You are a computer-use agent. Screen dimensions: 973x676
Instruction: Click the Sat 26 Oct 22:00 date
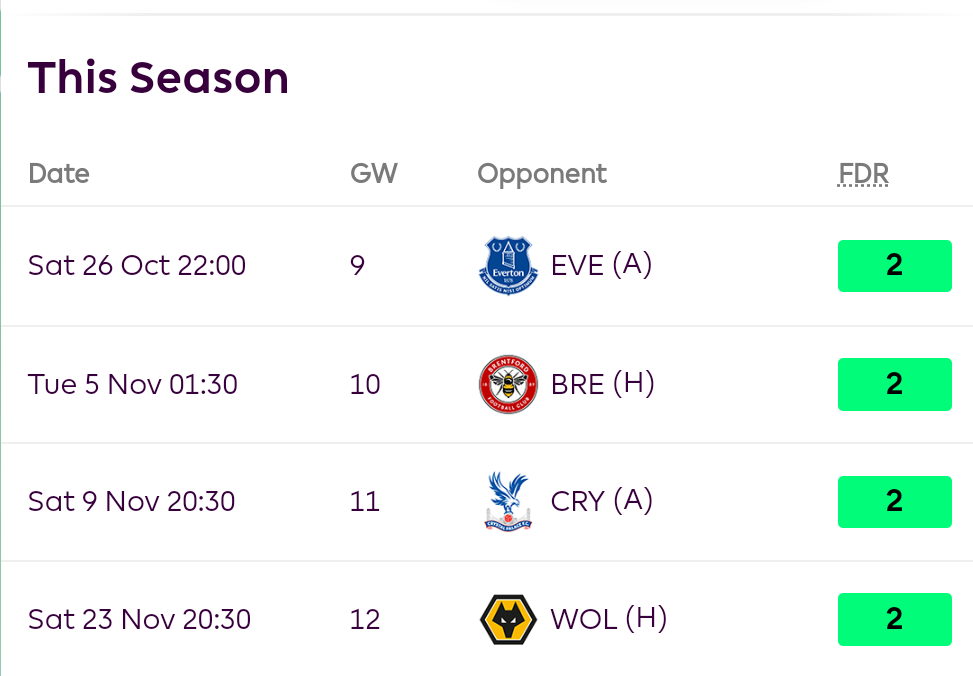click(137, 265)
